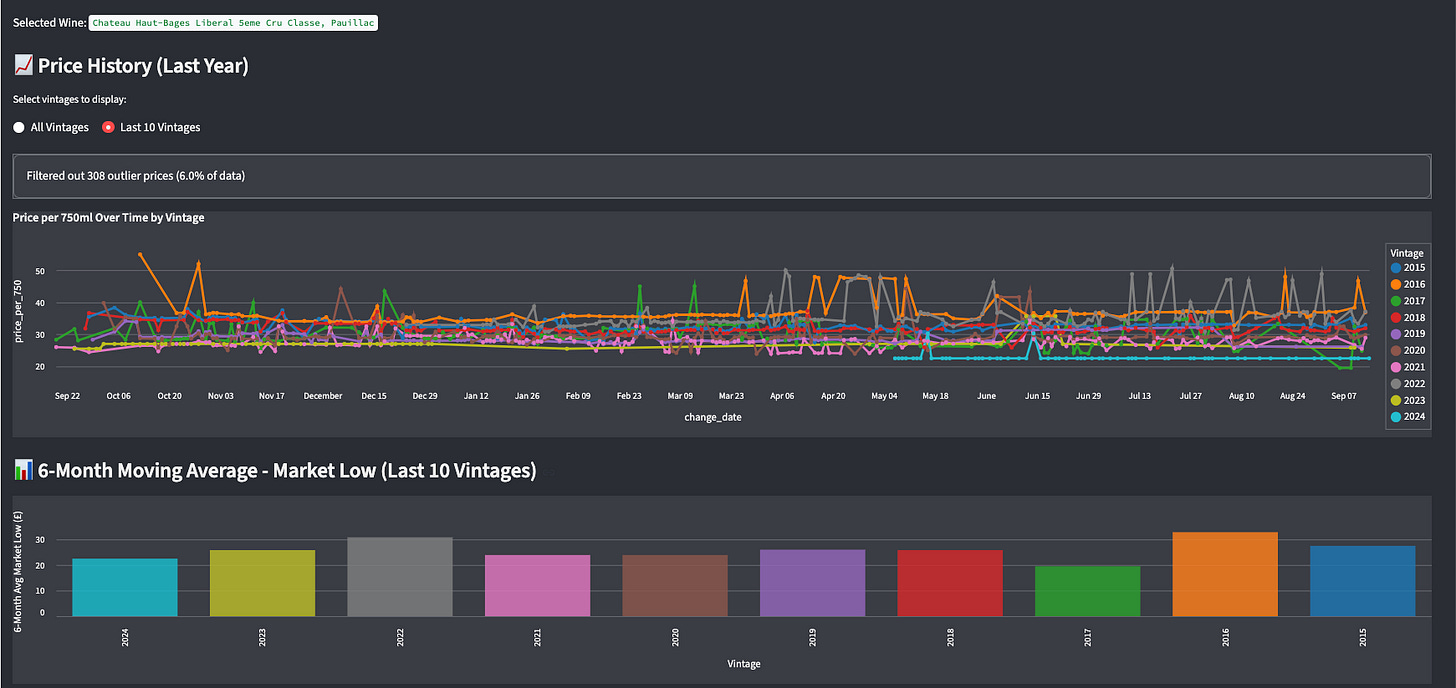
Task: Click the Selected Wine label
Action: coord(49,22)
